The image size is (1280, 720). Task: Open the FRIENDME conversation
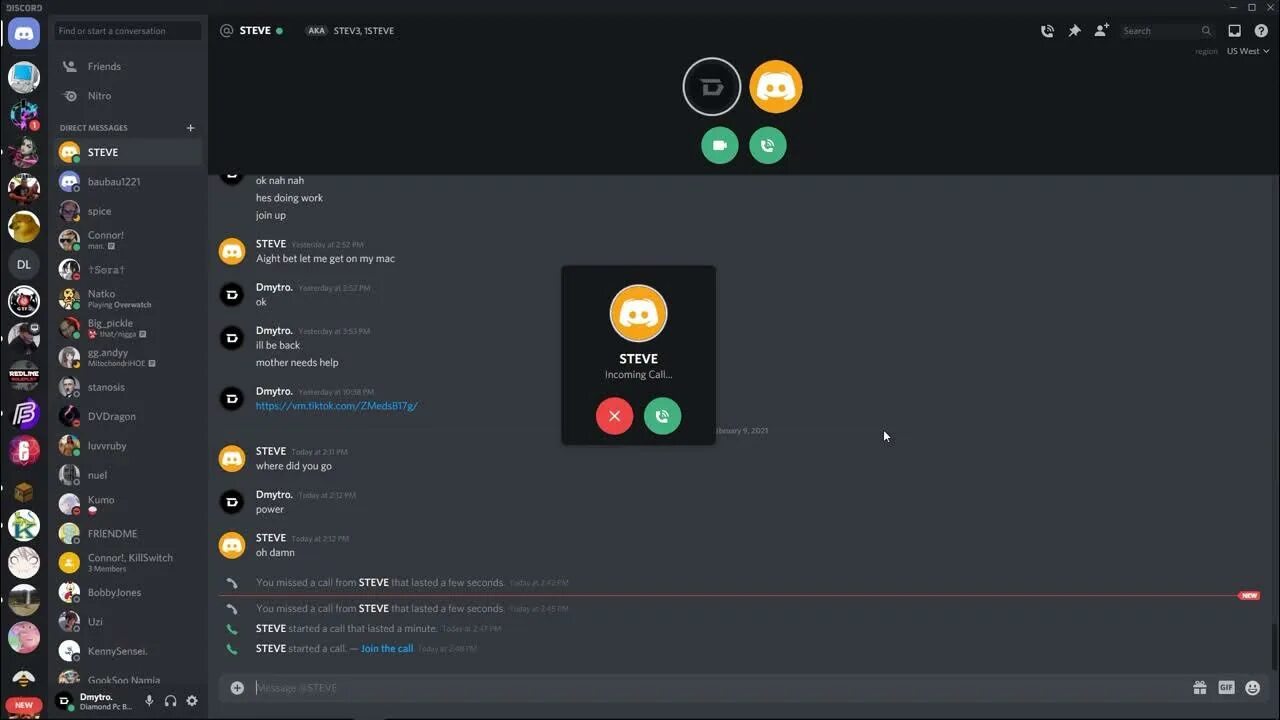click(129, 533)
